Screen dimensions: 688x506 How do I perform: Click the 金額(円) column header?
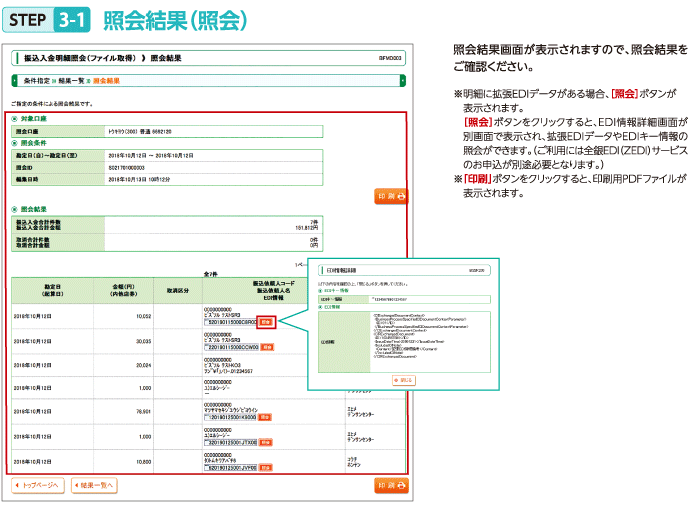pos(123,290)
